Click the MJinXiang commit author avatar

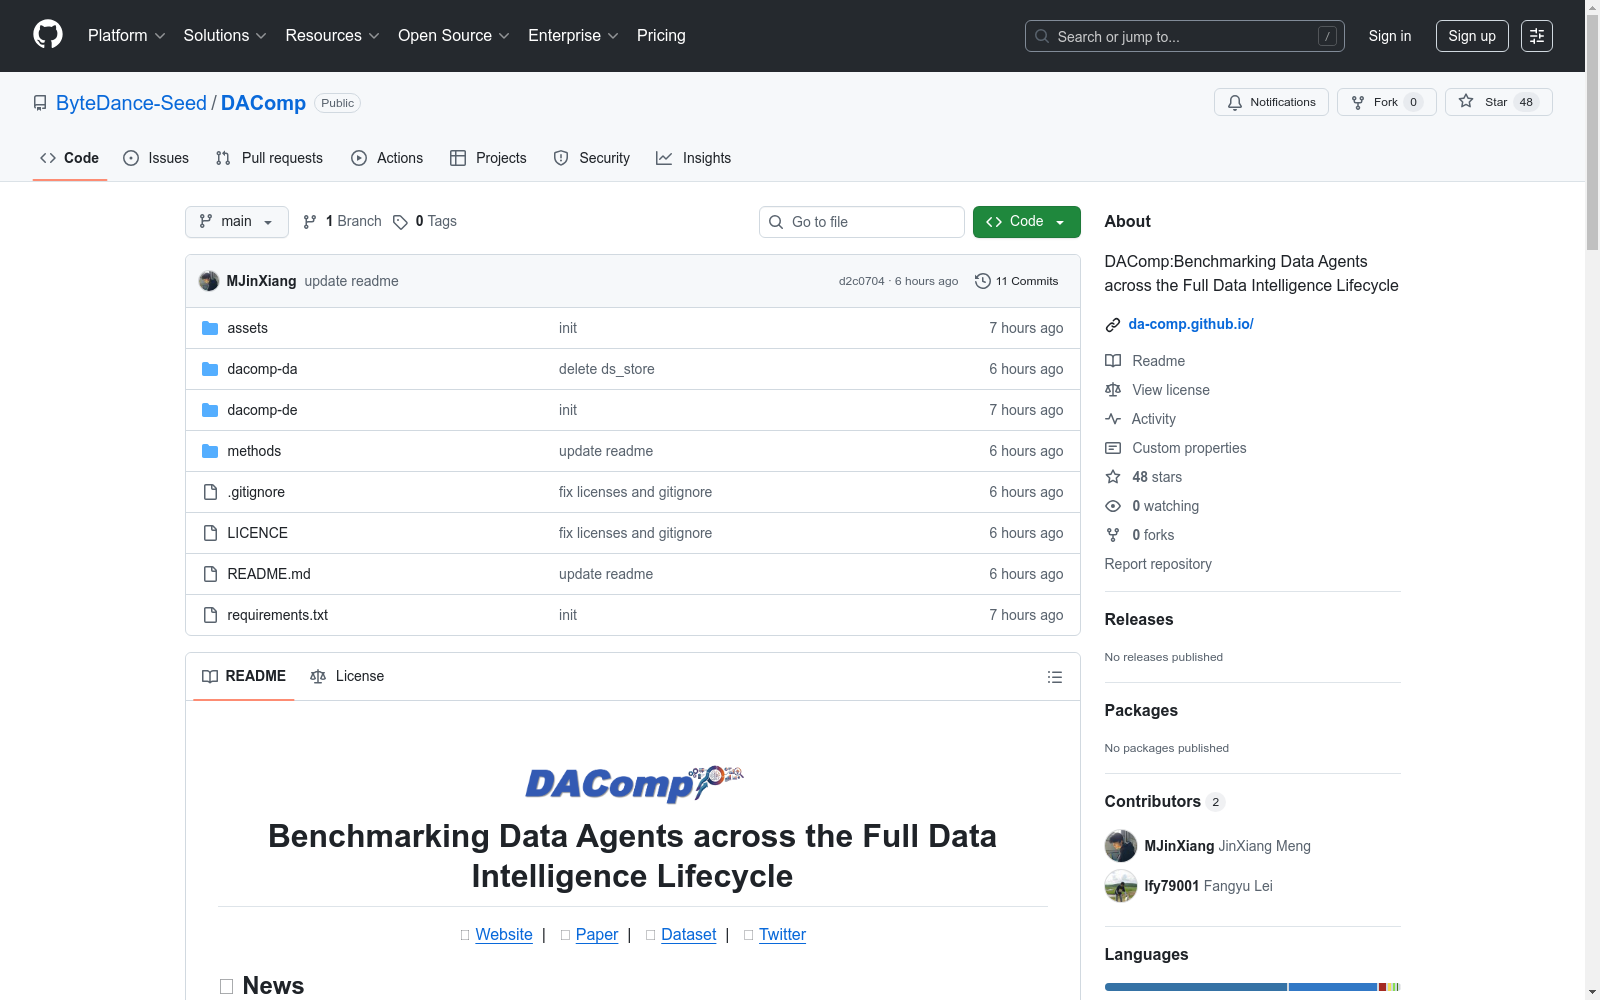click(209, 281)
